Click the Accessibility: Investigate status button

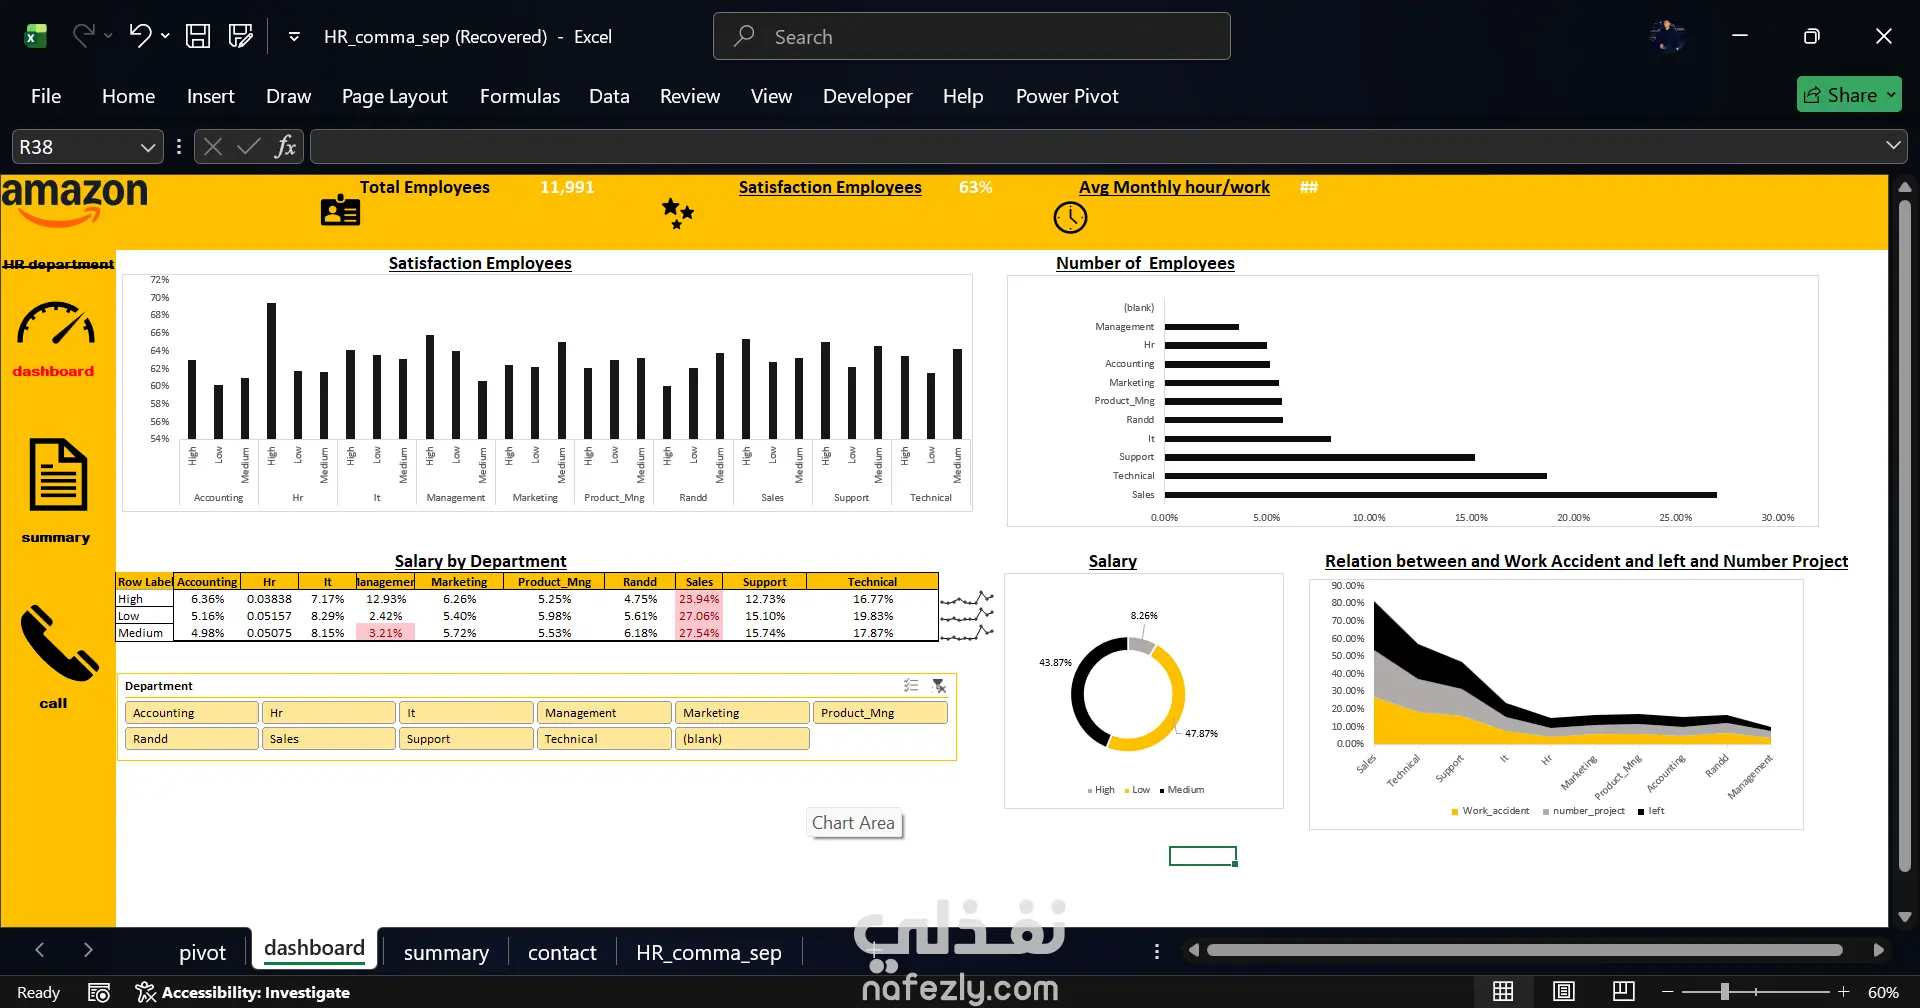243,992
